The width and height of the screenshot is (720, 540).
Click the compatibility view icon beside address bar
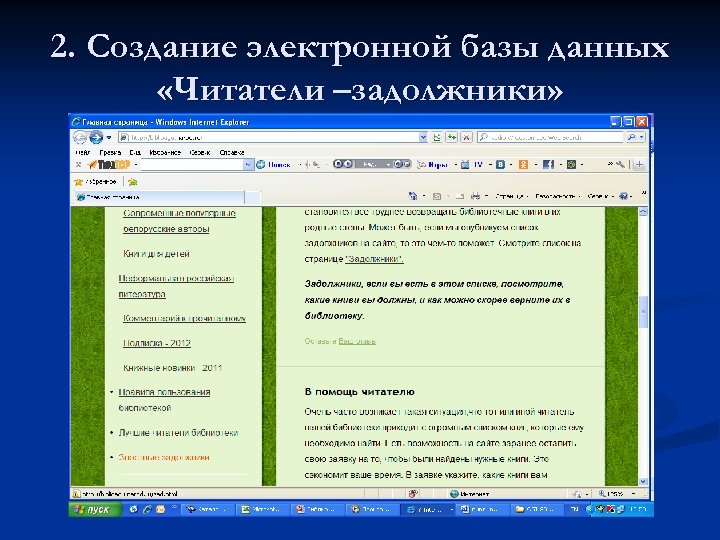pos(437,137)
